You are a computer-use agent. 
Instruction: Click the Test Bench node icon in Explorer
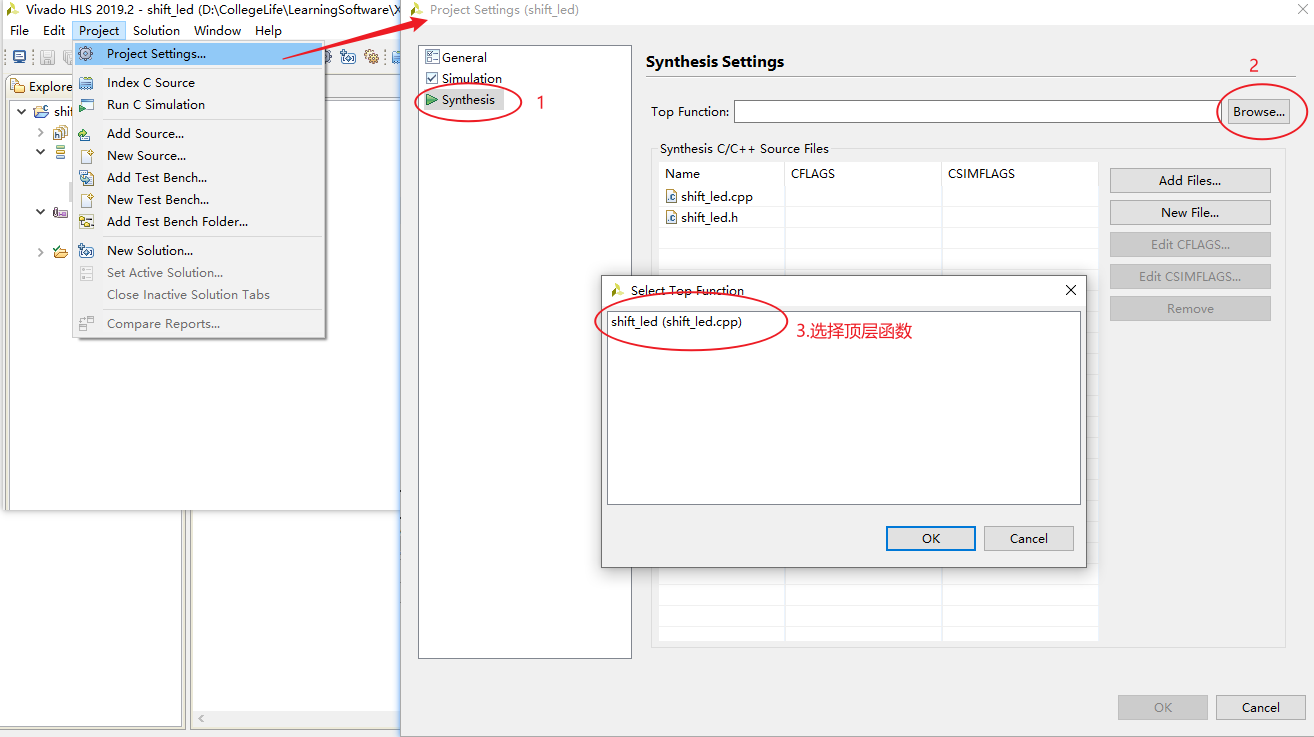[x=60, y=213]
